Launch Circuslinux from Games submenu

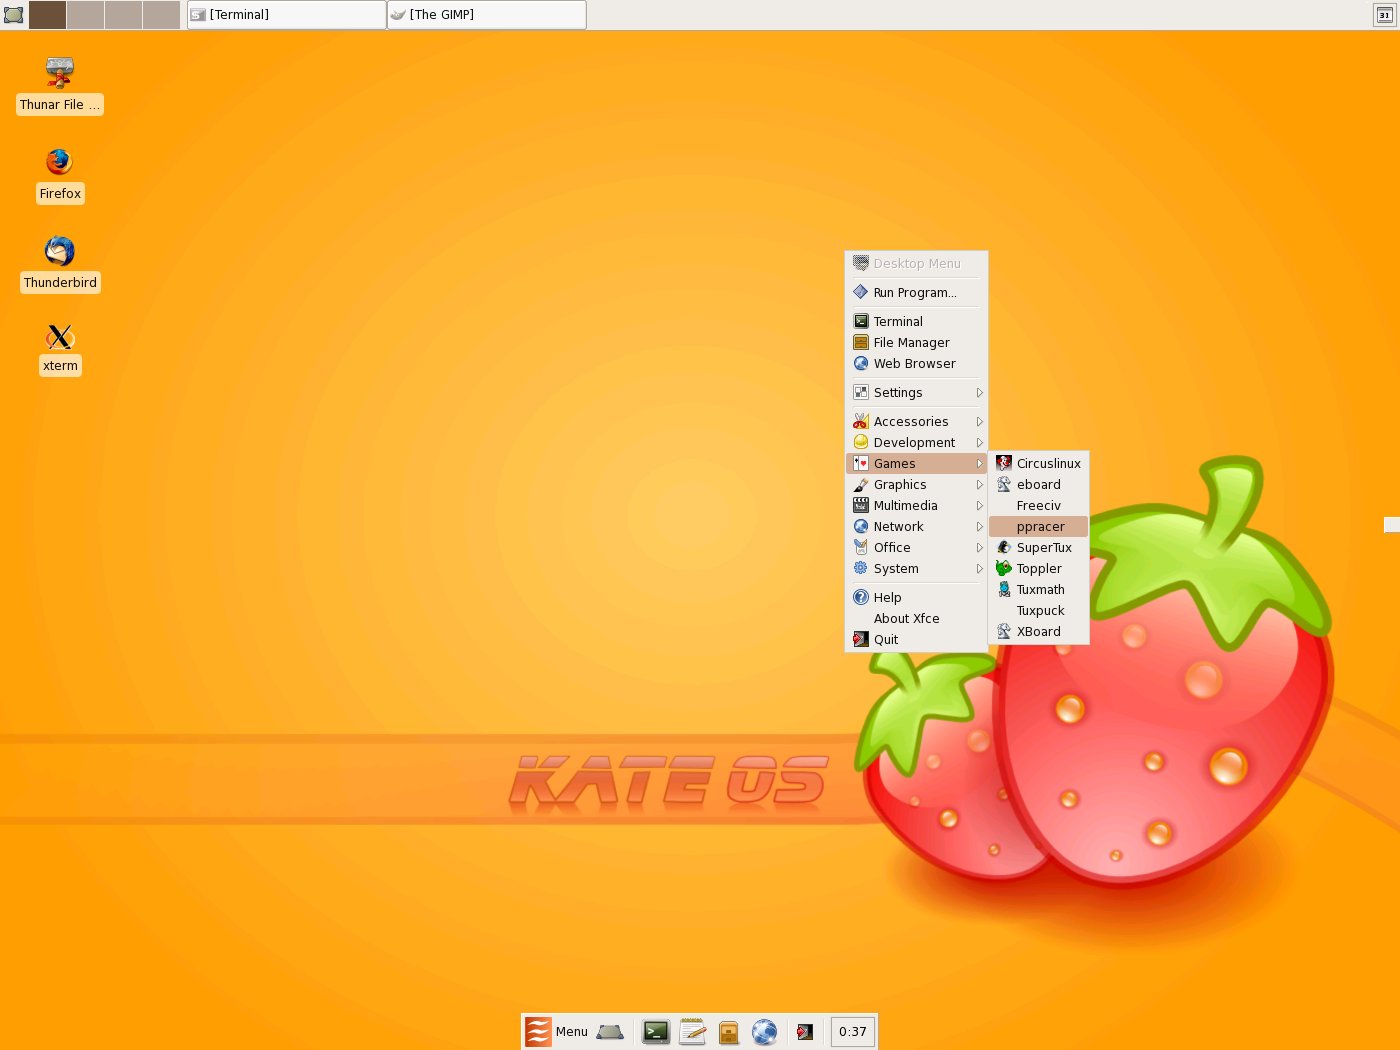pyautogui.click(x=1038, y=463)
